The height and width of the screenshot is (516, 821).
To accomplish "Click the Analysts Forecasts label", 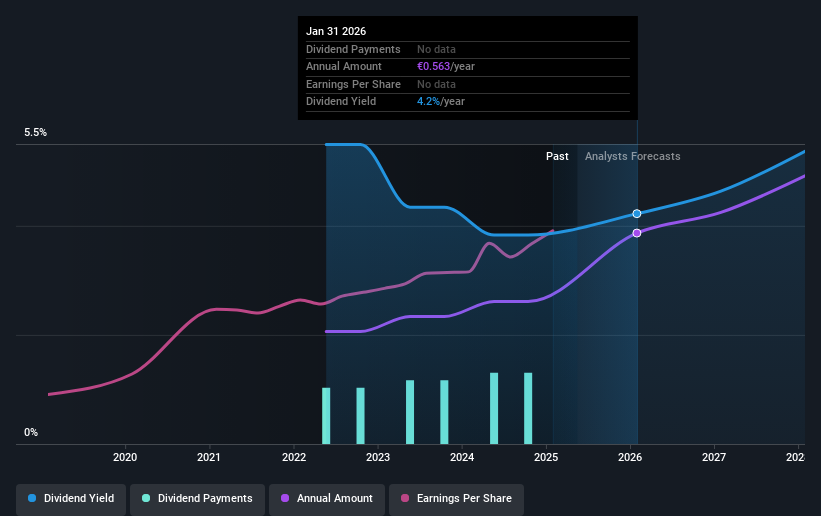I will tap(633, 157).
